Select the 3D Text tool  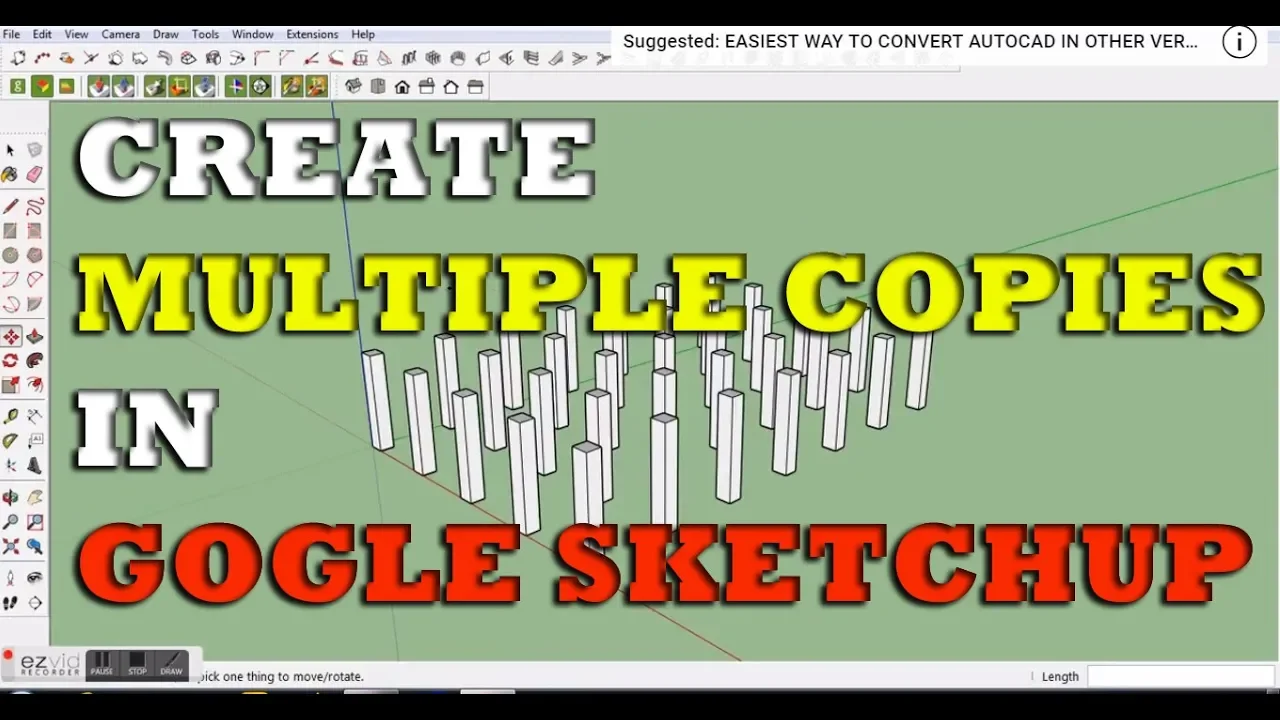pos(35,466)
